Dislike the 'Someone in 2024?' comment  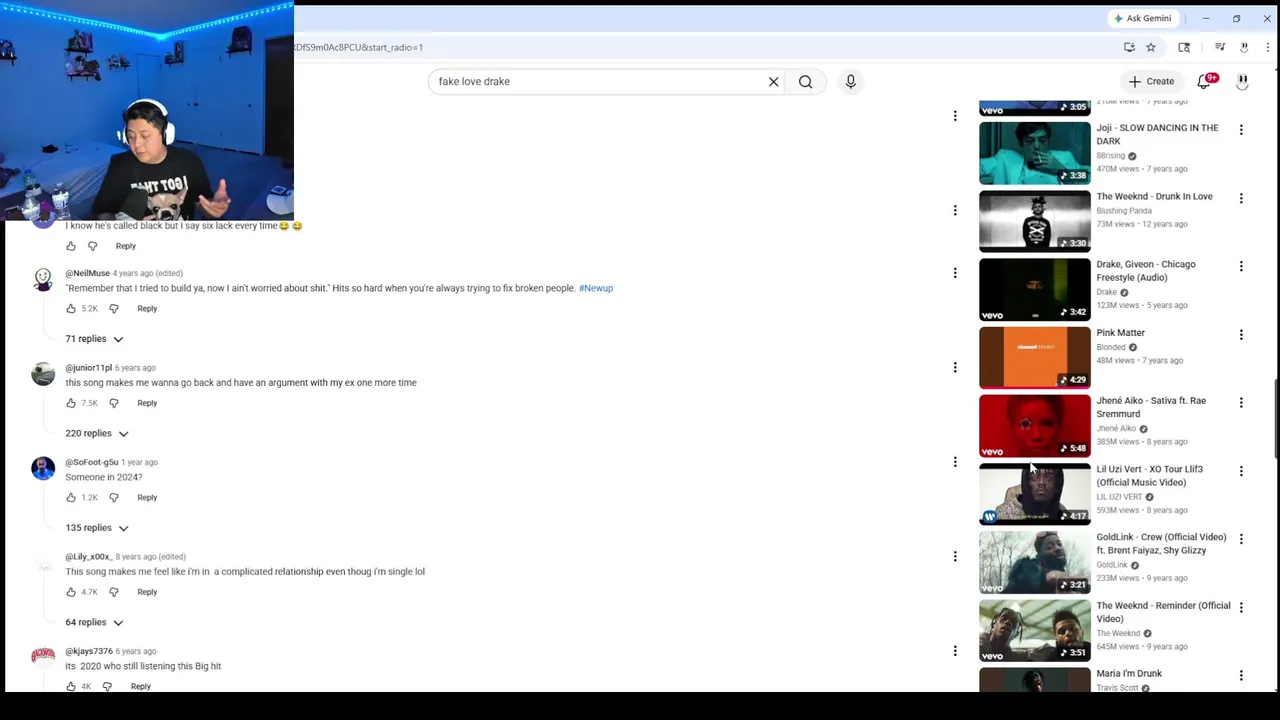(113, 497)
